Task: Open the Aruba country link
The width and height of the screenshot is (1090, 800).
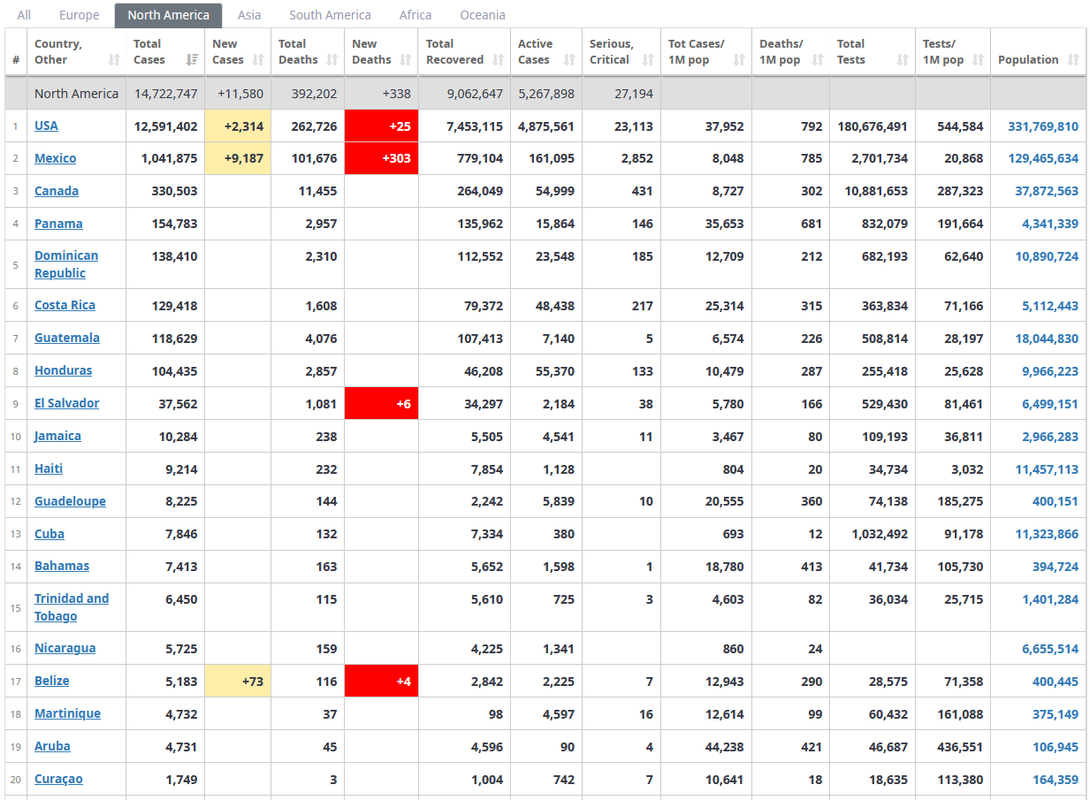Action: (52, 746)
